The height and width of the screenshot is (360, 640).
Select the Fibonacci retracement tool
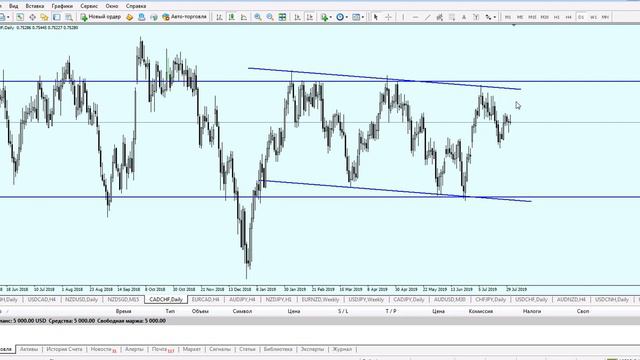[x=452, y=17]
